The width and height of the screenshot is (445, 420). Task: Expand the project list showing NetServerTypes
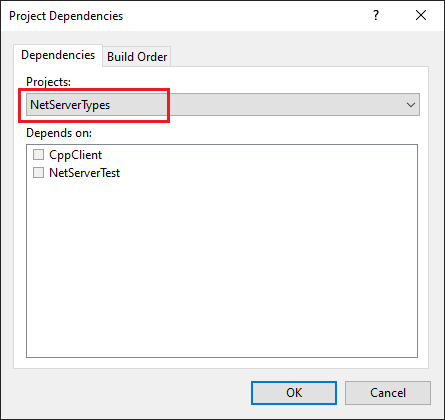[223, 105]
